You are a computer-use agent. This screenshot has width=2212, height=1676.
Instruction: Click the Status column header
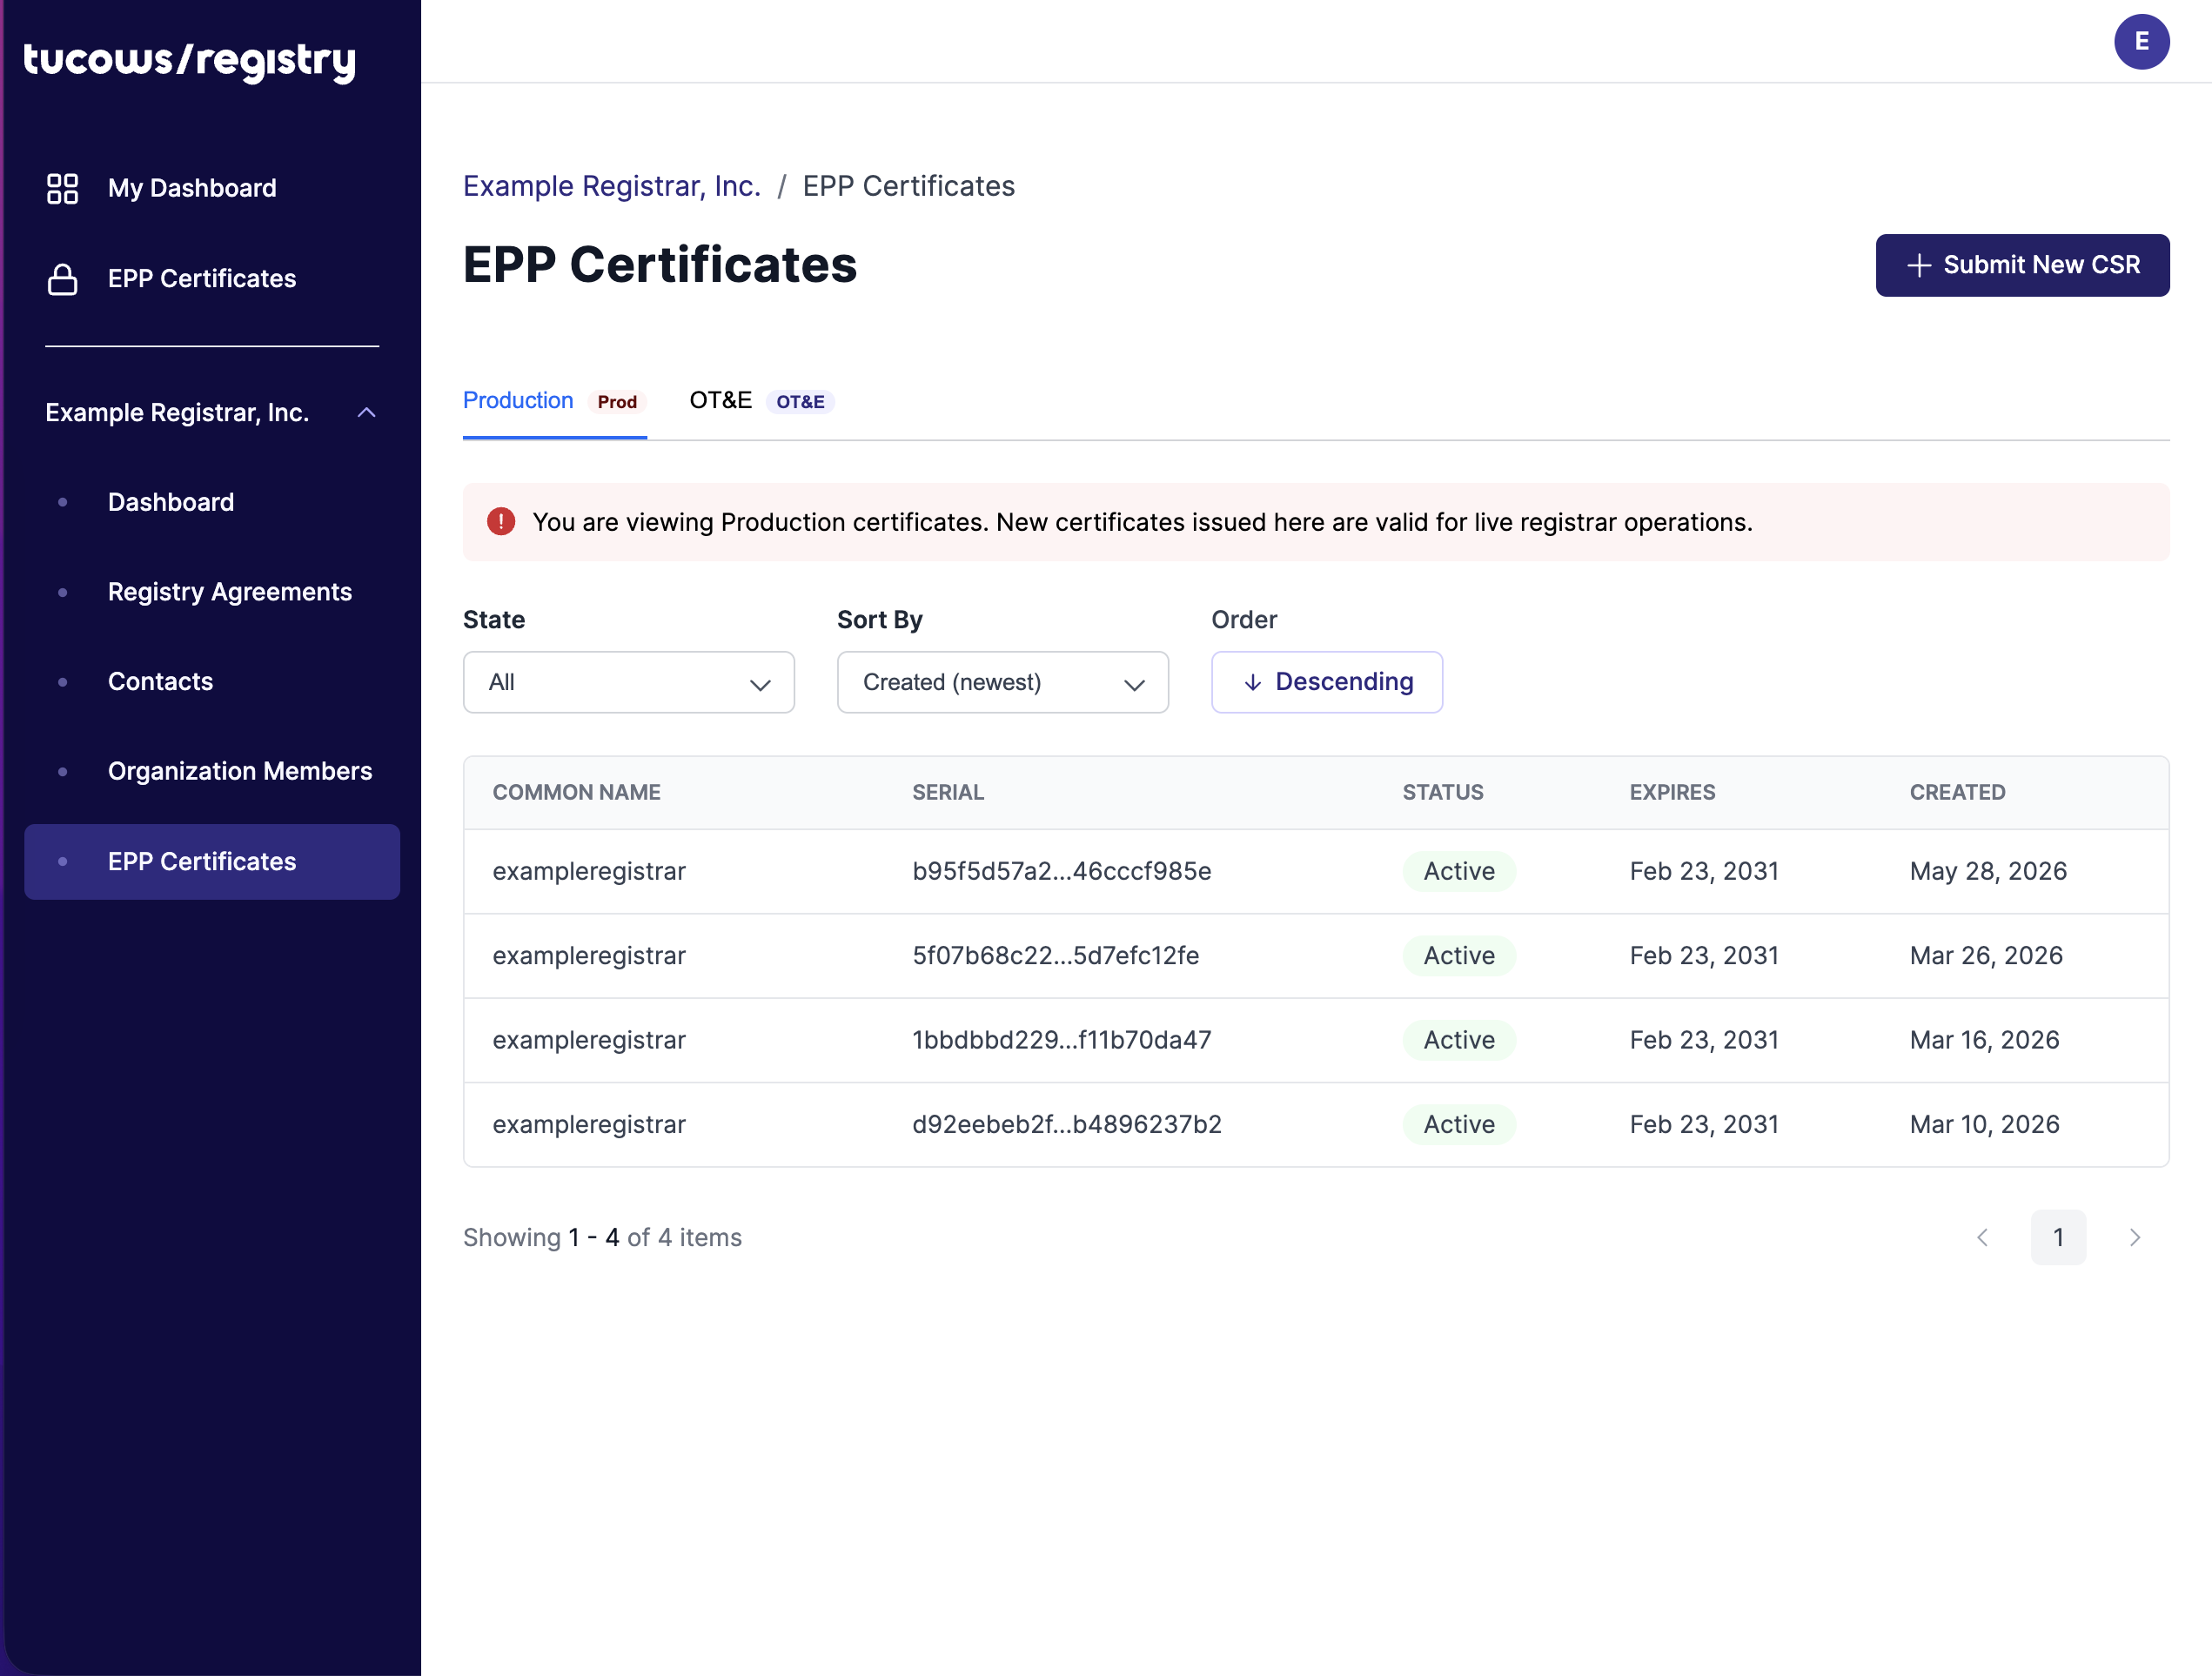click(1442, 793)
